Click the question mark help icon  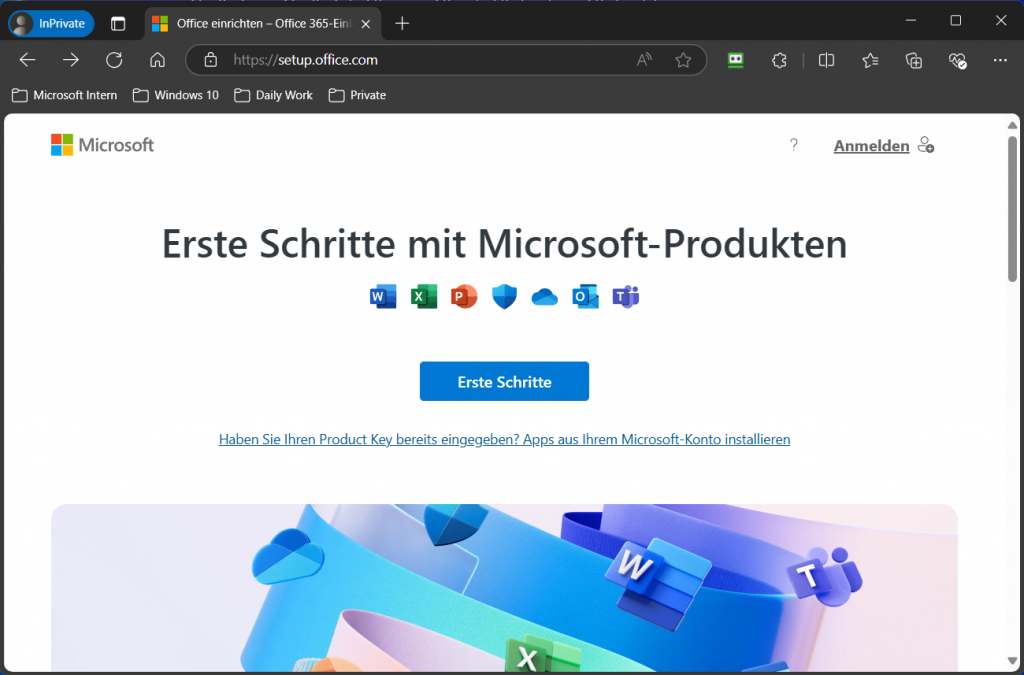[x=794, y=145]
